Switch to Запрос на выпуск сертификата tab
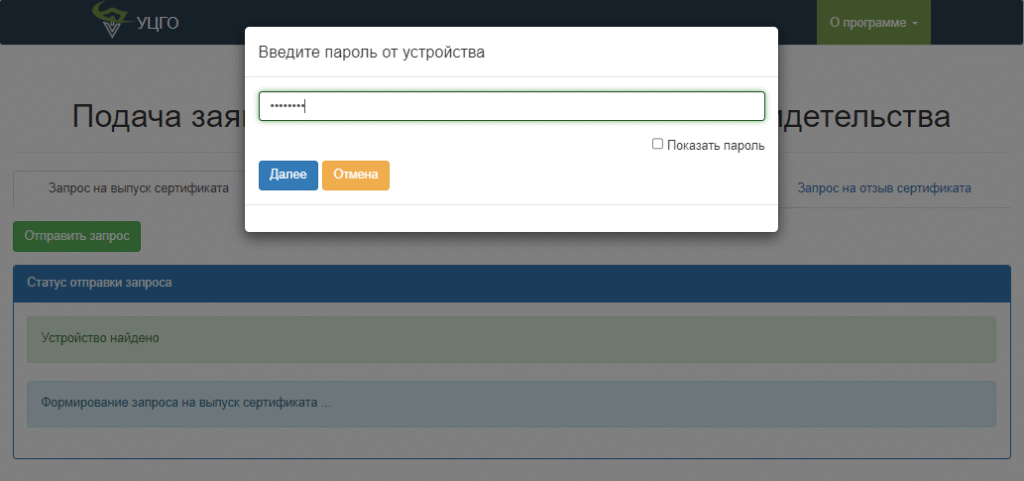 (x=138, y=188)
